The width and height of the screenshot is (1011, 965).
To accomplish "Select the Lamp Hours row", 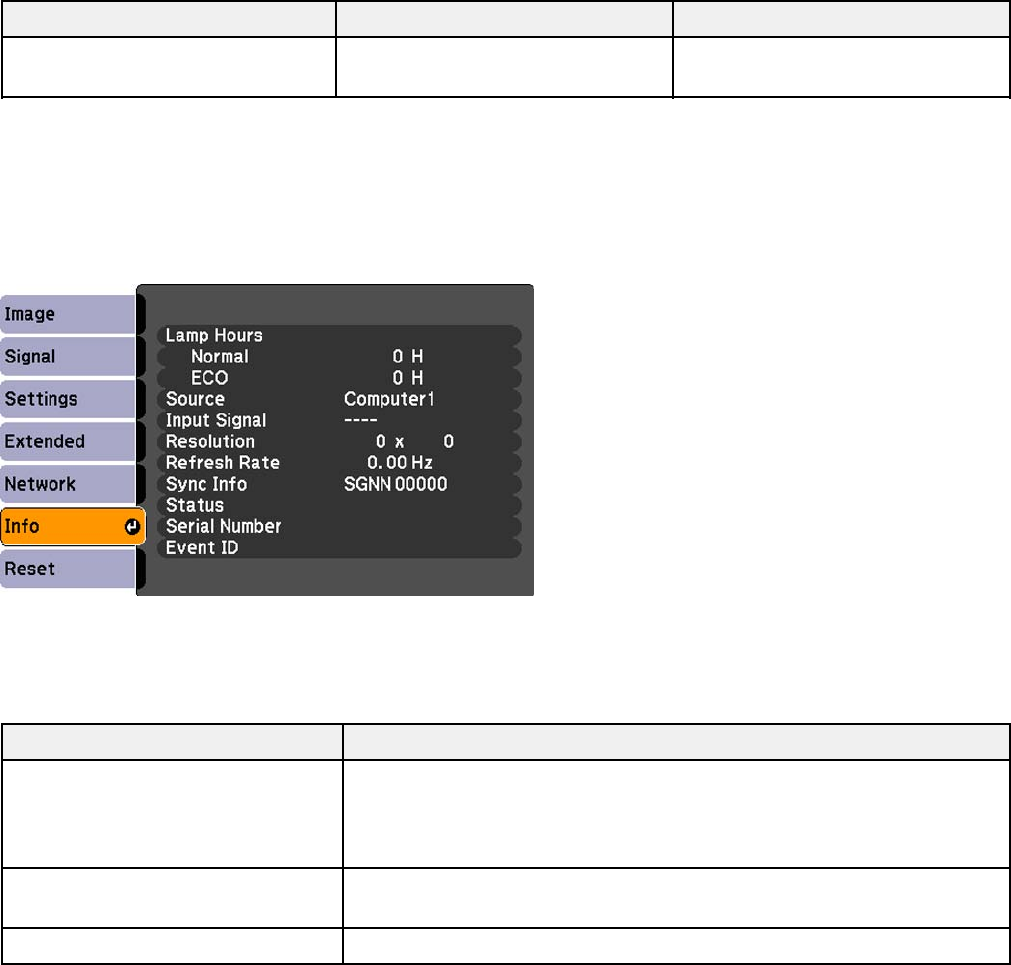I will (339, 335).
